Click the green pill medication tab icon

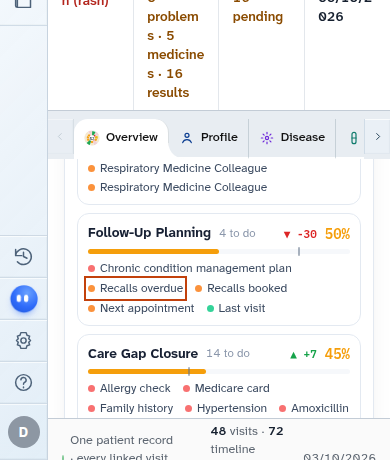pos(354,138)
